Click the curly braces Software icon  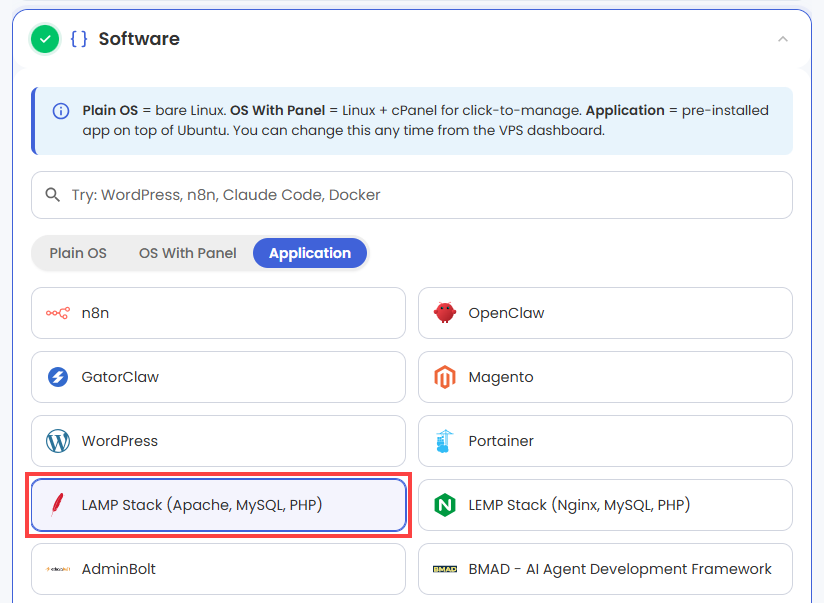(79, 39)
